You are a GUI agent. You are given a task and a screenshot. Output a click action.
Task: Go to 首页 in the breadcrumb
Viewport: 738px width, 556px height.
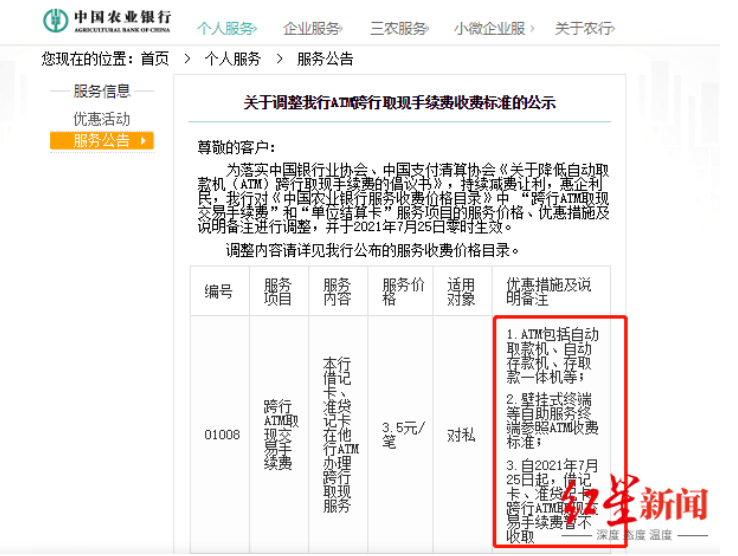(155, 59)
